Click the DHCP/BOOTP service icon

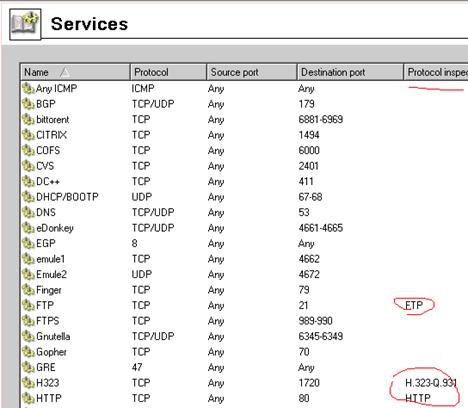pyautogui.click(x=28, y=197)
